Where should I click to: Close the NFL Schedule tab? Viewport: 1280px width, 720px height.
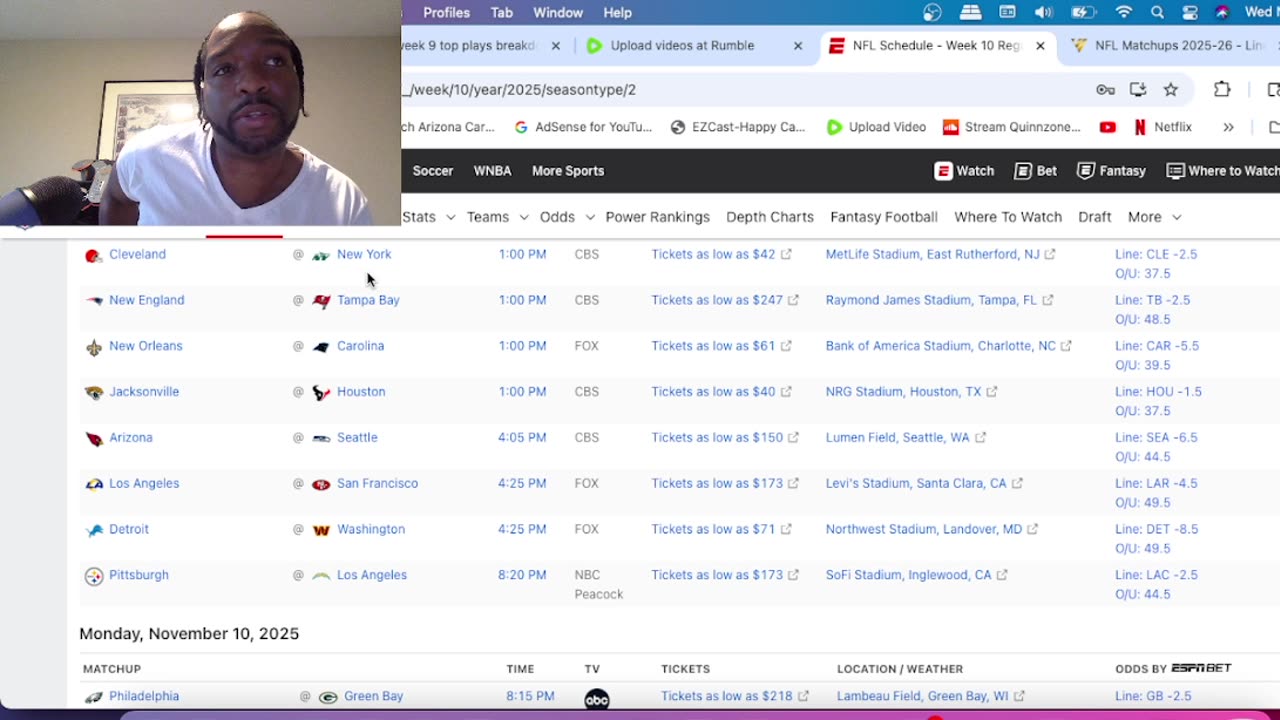(1040, 46)
